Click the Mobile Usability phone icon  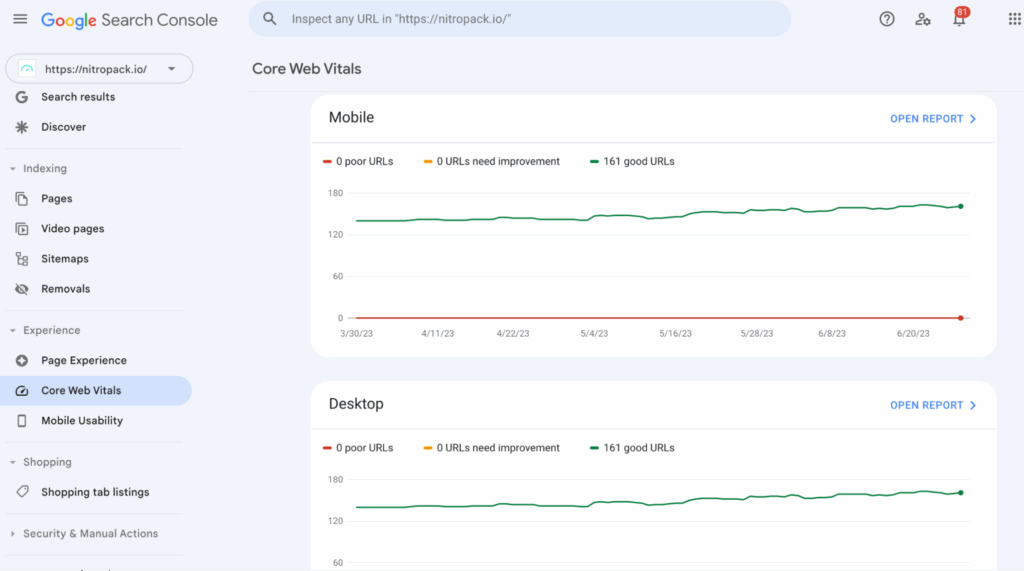pyautogui.click(x=22, y=421)
